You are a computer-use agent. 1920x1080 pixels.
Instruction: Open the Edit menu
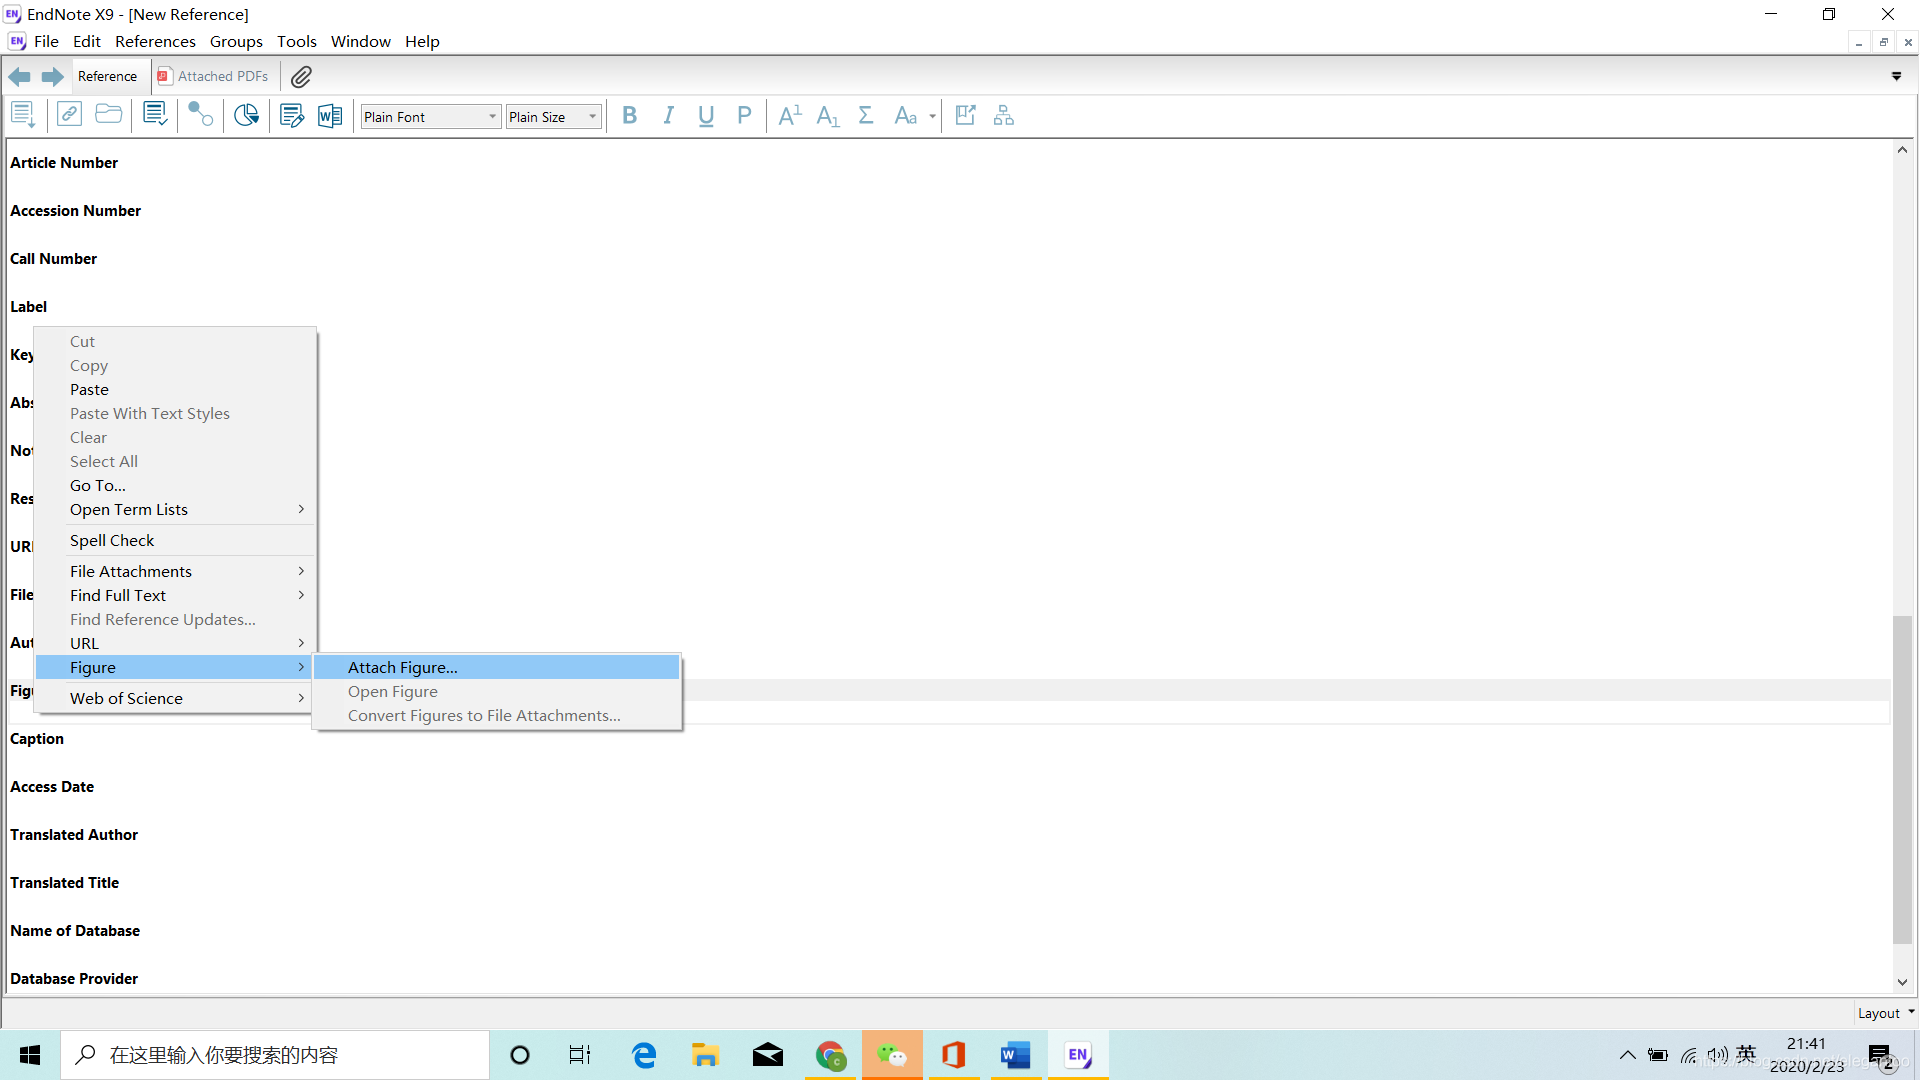(87, 41)
